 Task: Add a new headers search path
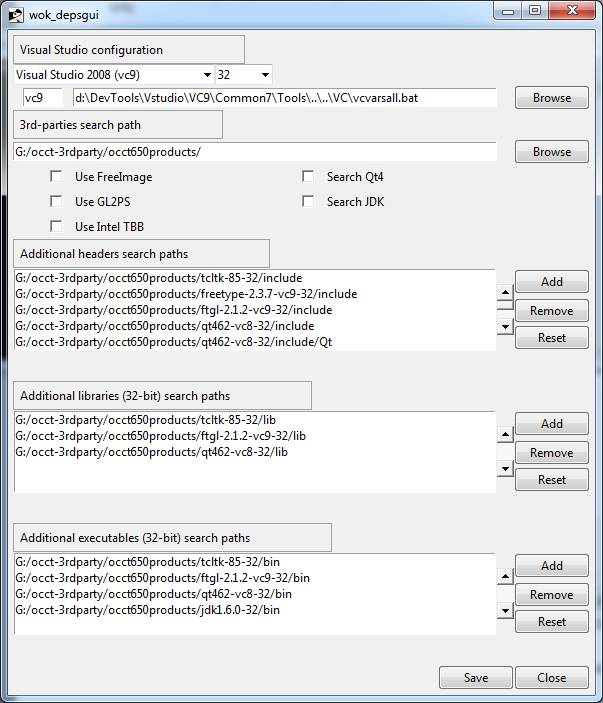[551, 282]
